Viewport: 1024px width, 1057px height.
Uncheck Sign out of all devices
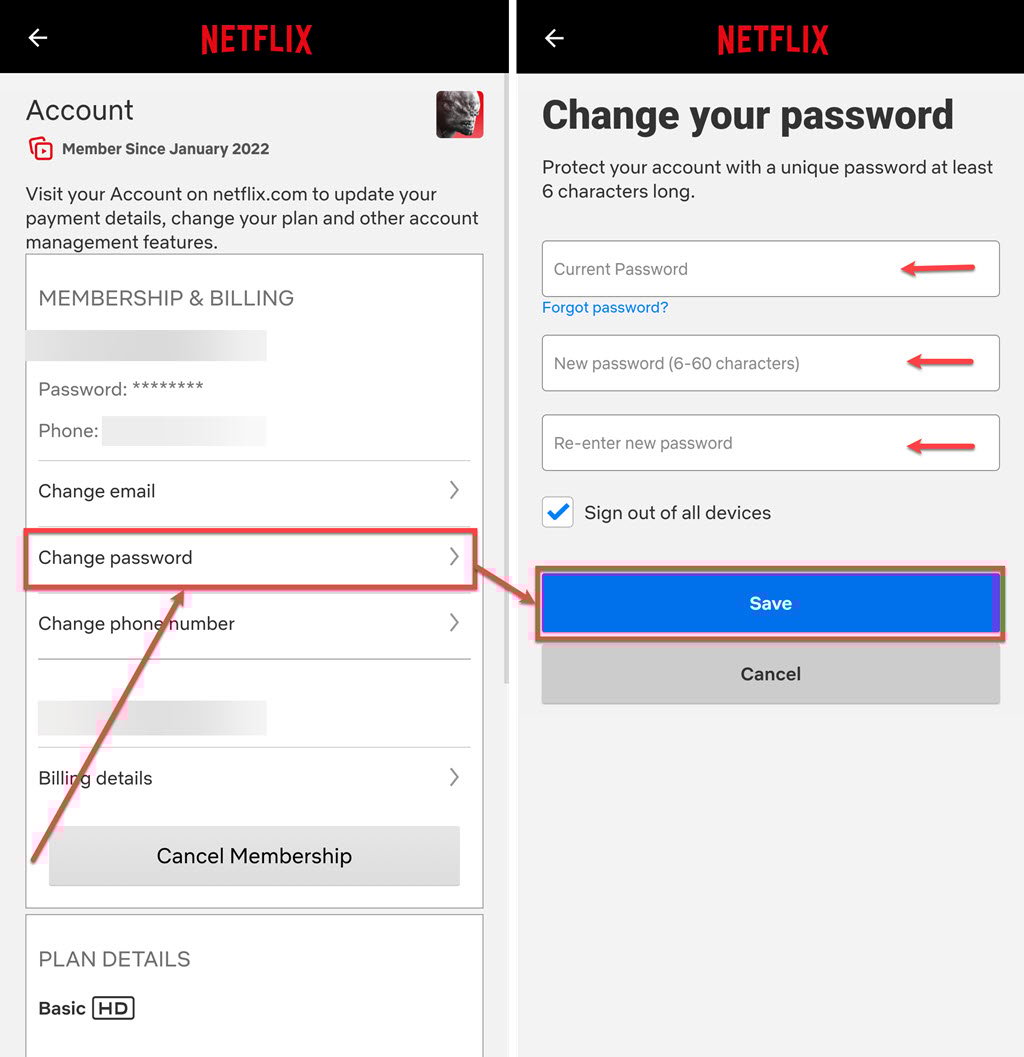[x=557, y=512]
